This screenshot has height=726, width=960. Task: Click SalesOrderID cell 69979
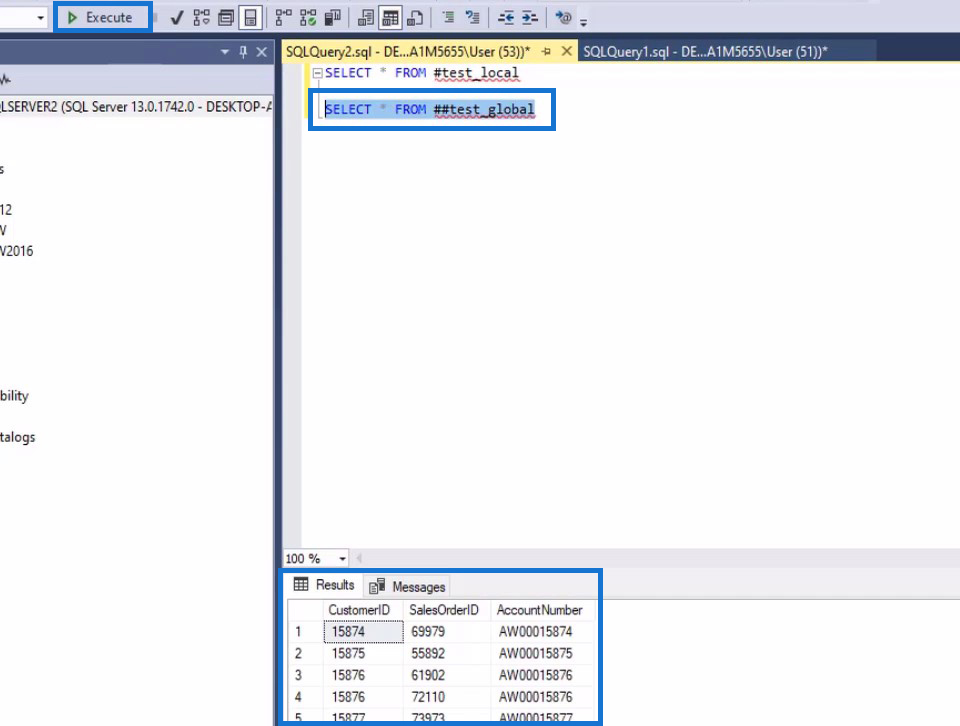tap(446, 631)
